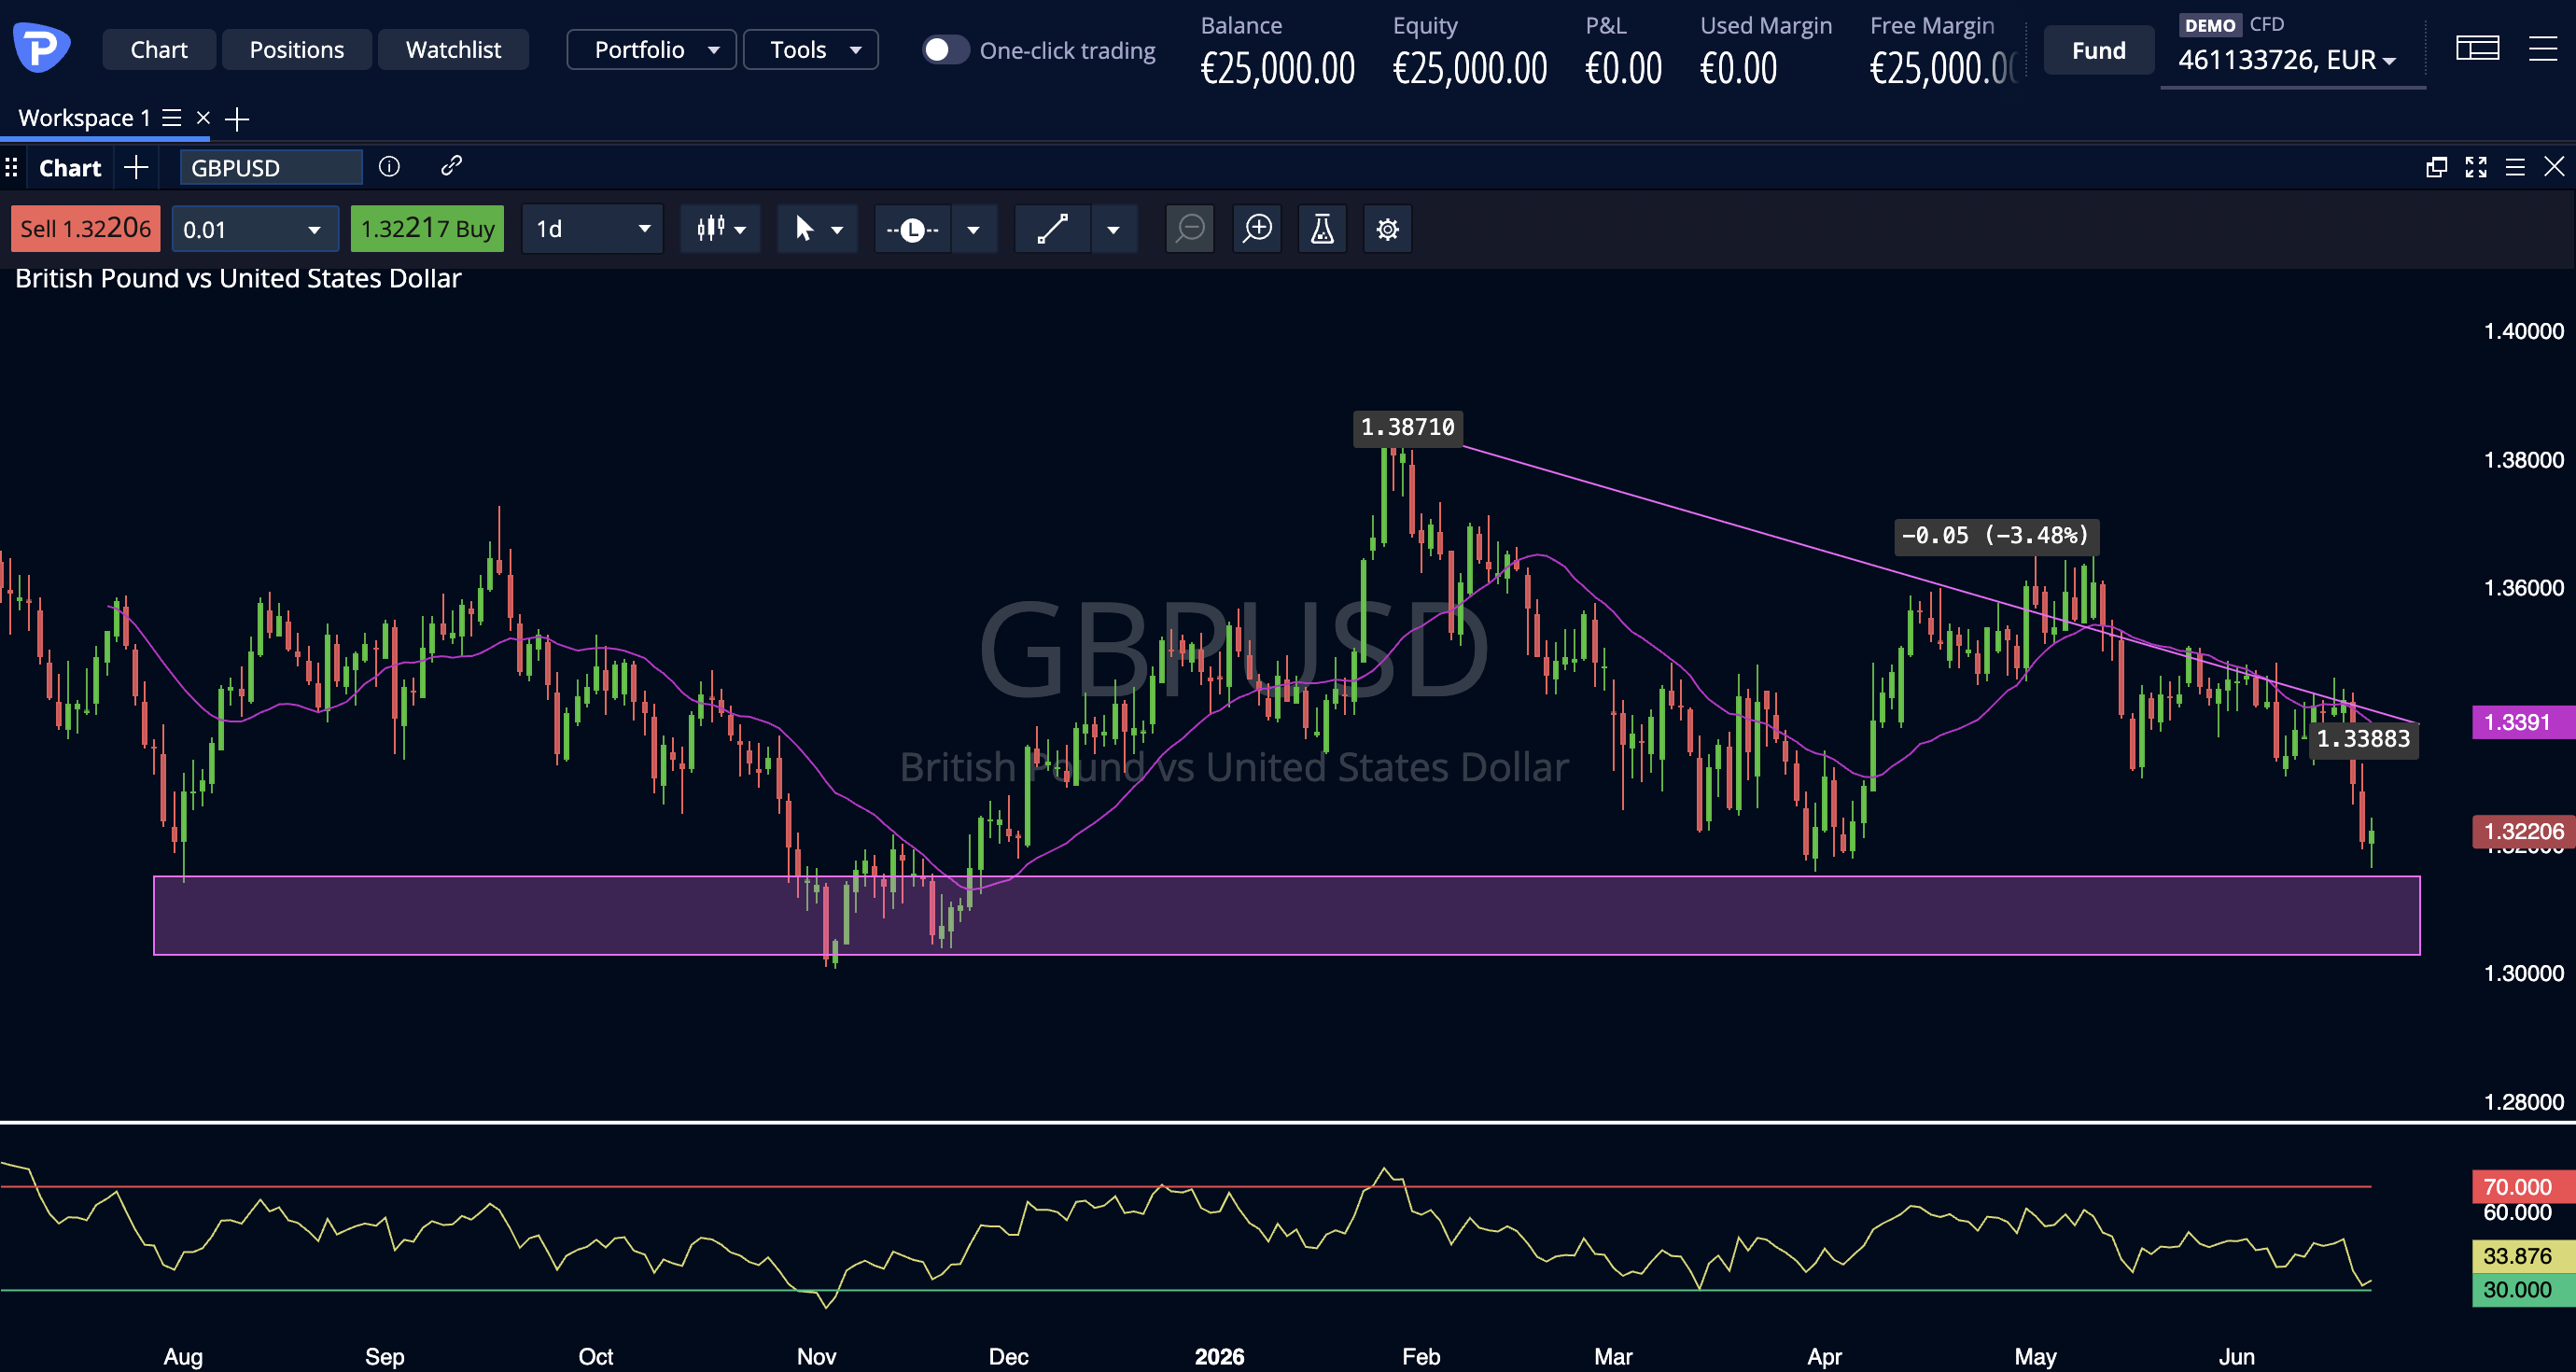Open the 0.01 lot size dropdown

(x=255, y=229)
